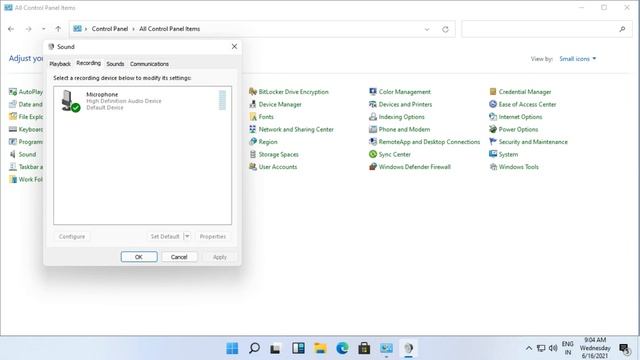The width and height of the screenshot is (640, 360).
Task: Open the clock and date in taskbar
Action: point(595,348)
